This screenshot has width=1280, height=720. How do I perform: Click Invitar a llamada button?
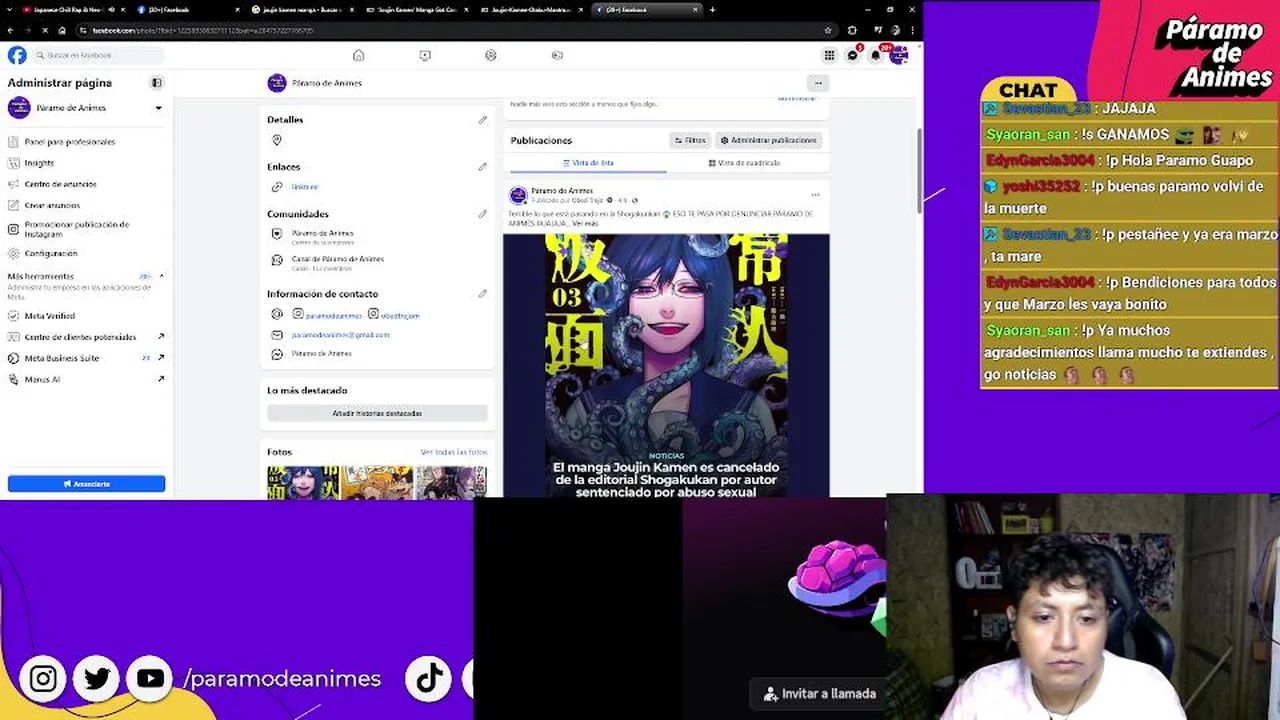(x=820, y=693)
